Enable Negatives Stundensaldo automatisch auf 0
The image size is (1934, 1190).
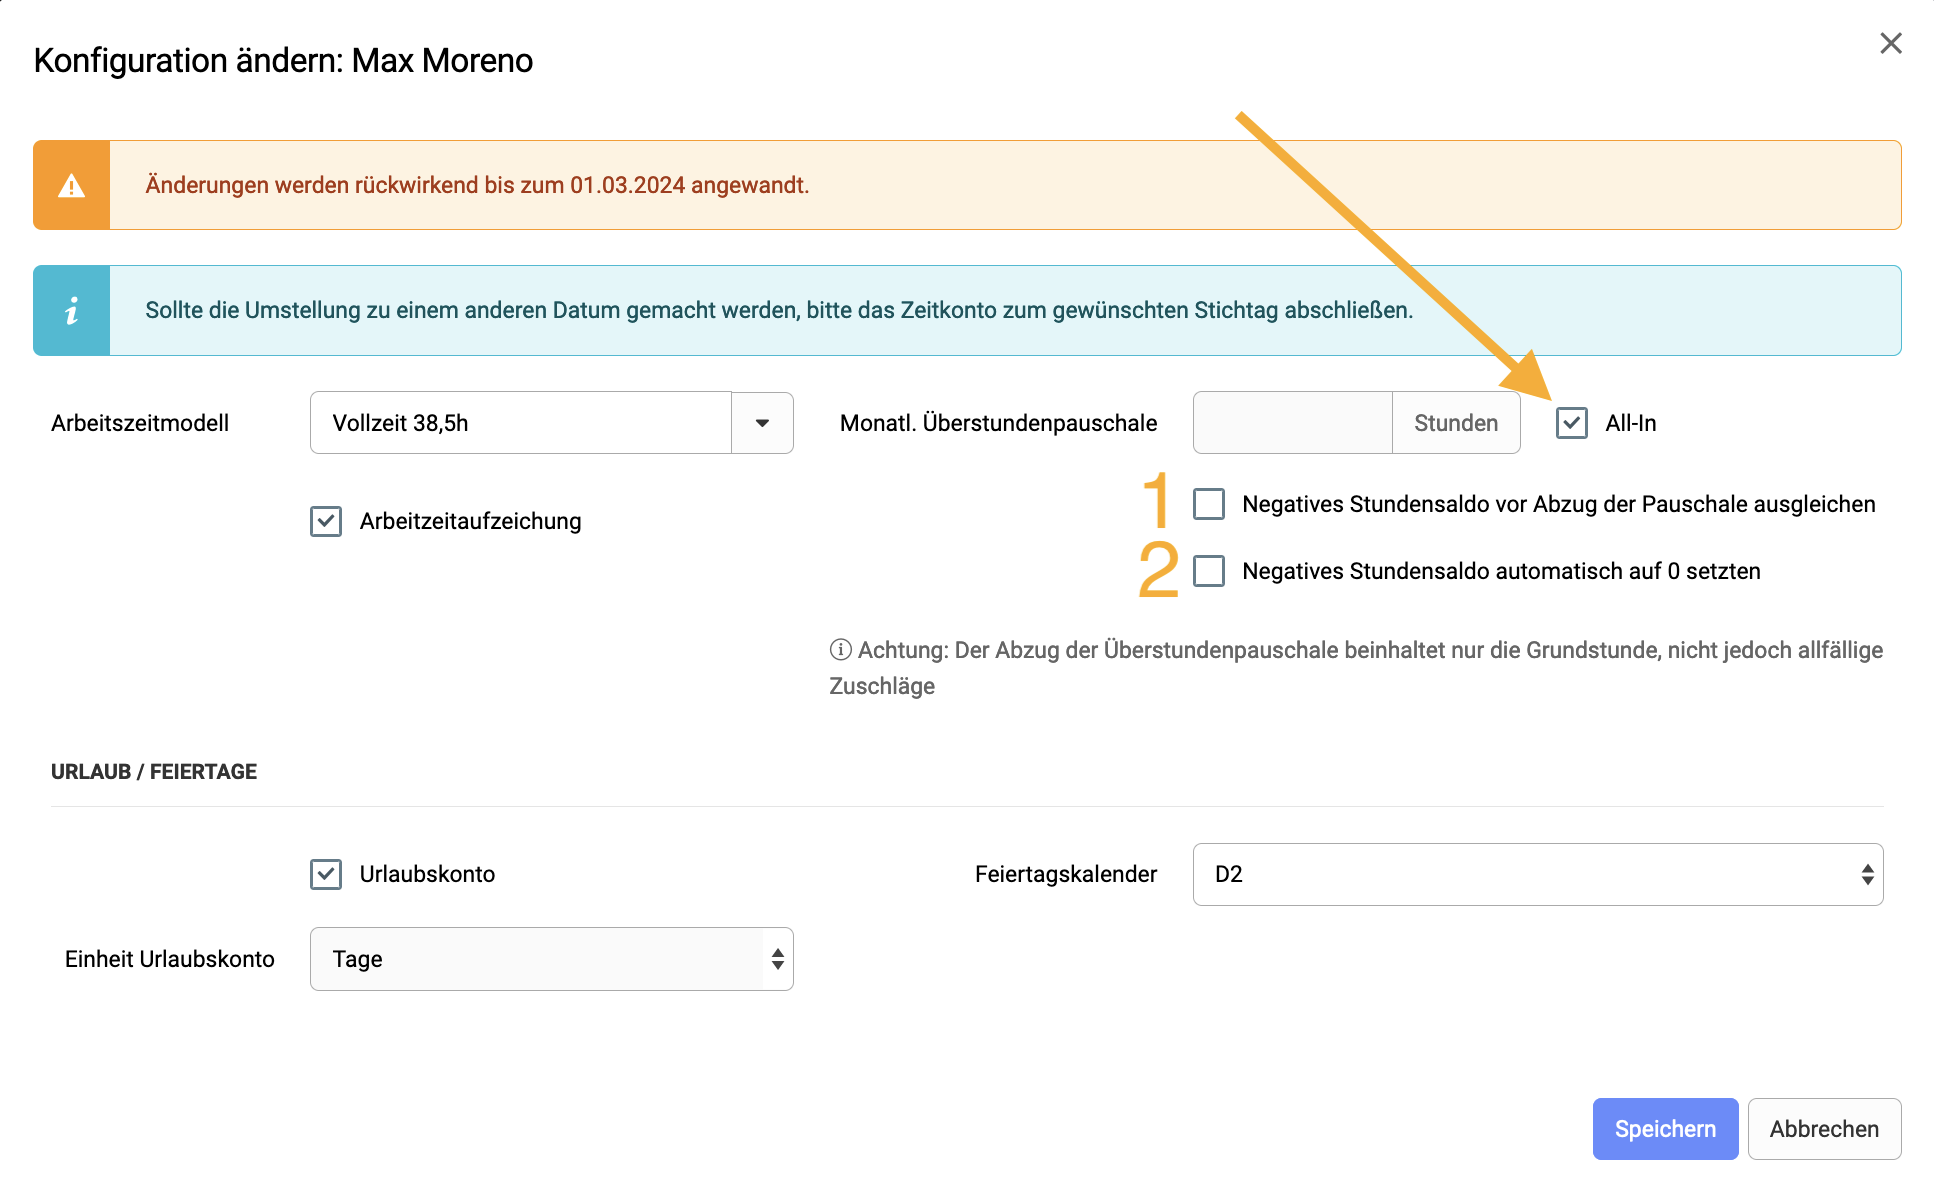1209,571
